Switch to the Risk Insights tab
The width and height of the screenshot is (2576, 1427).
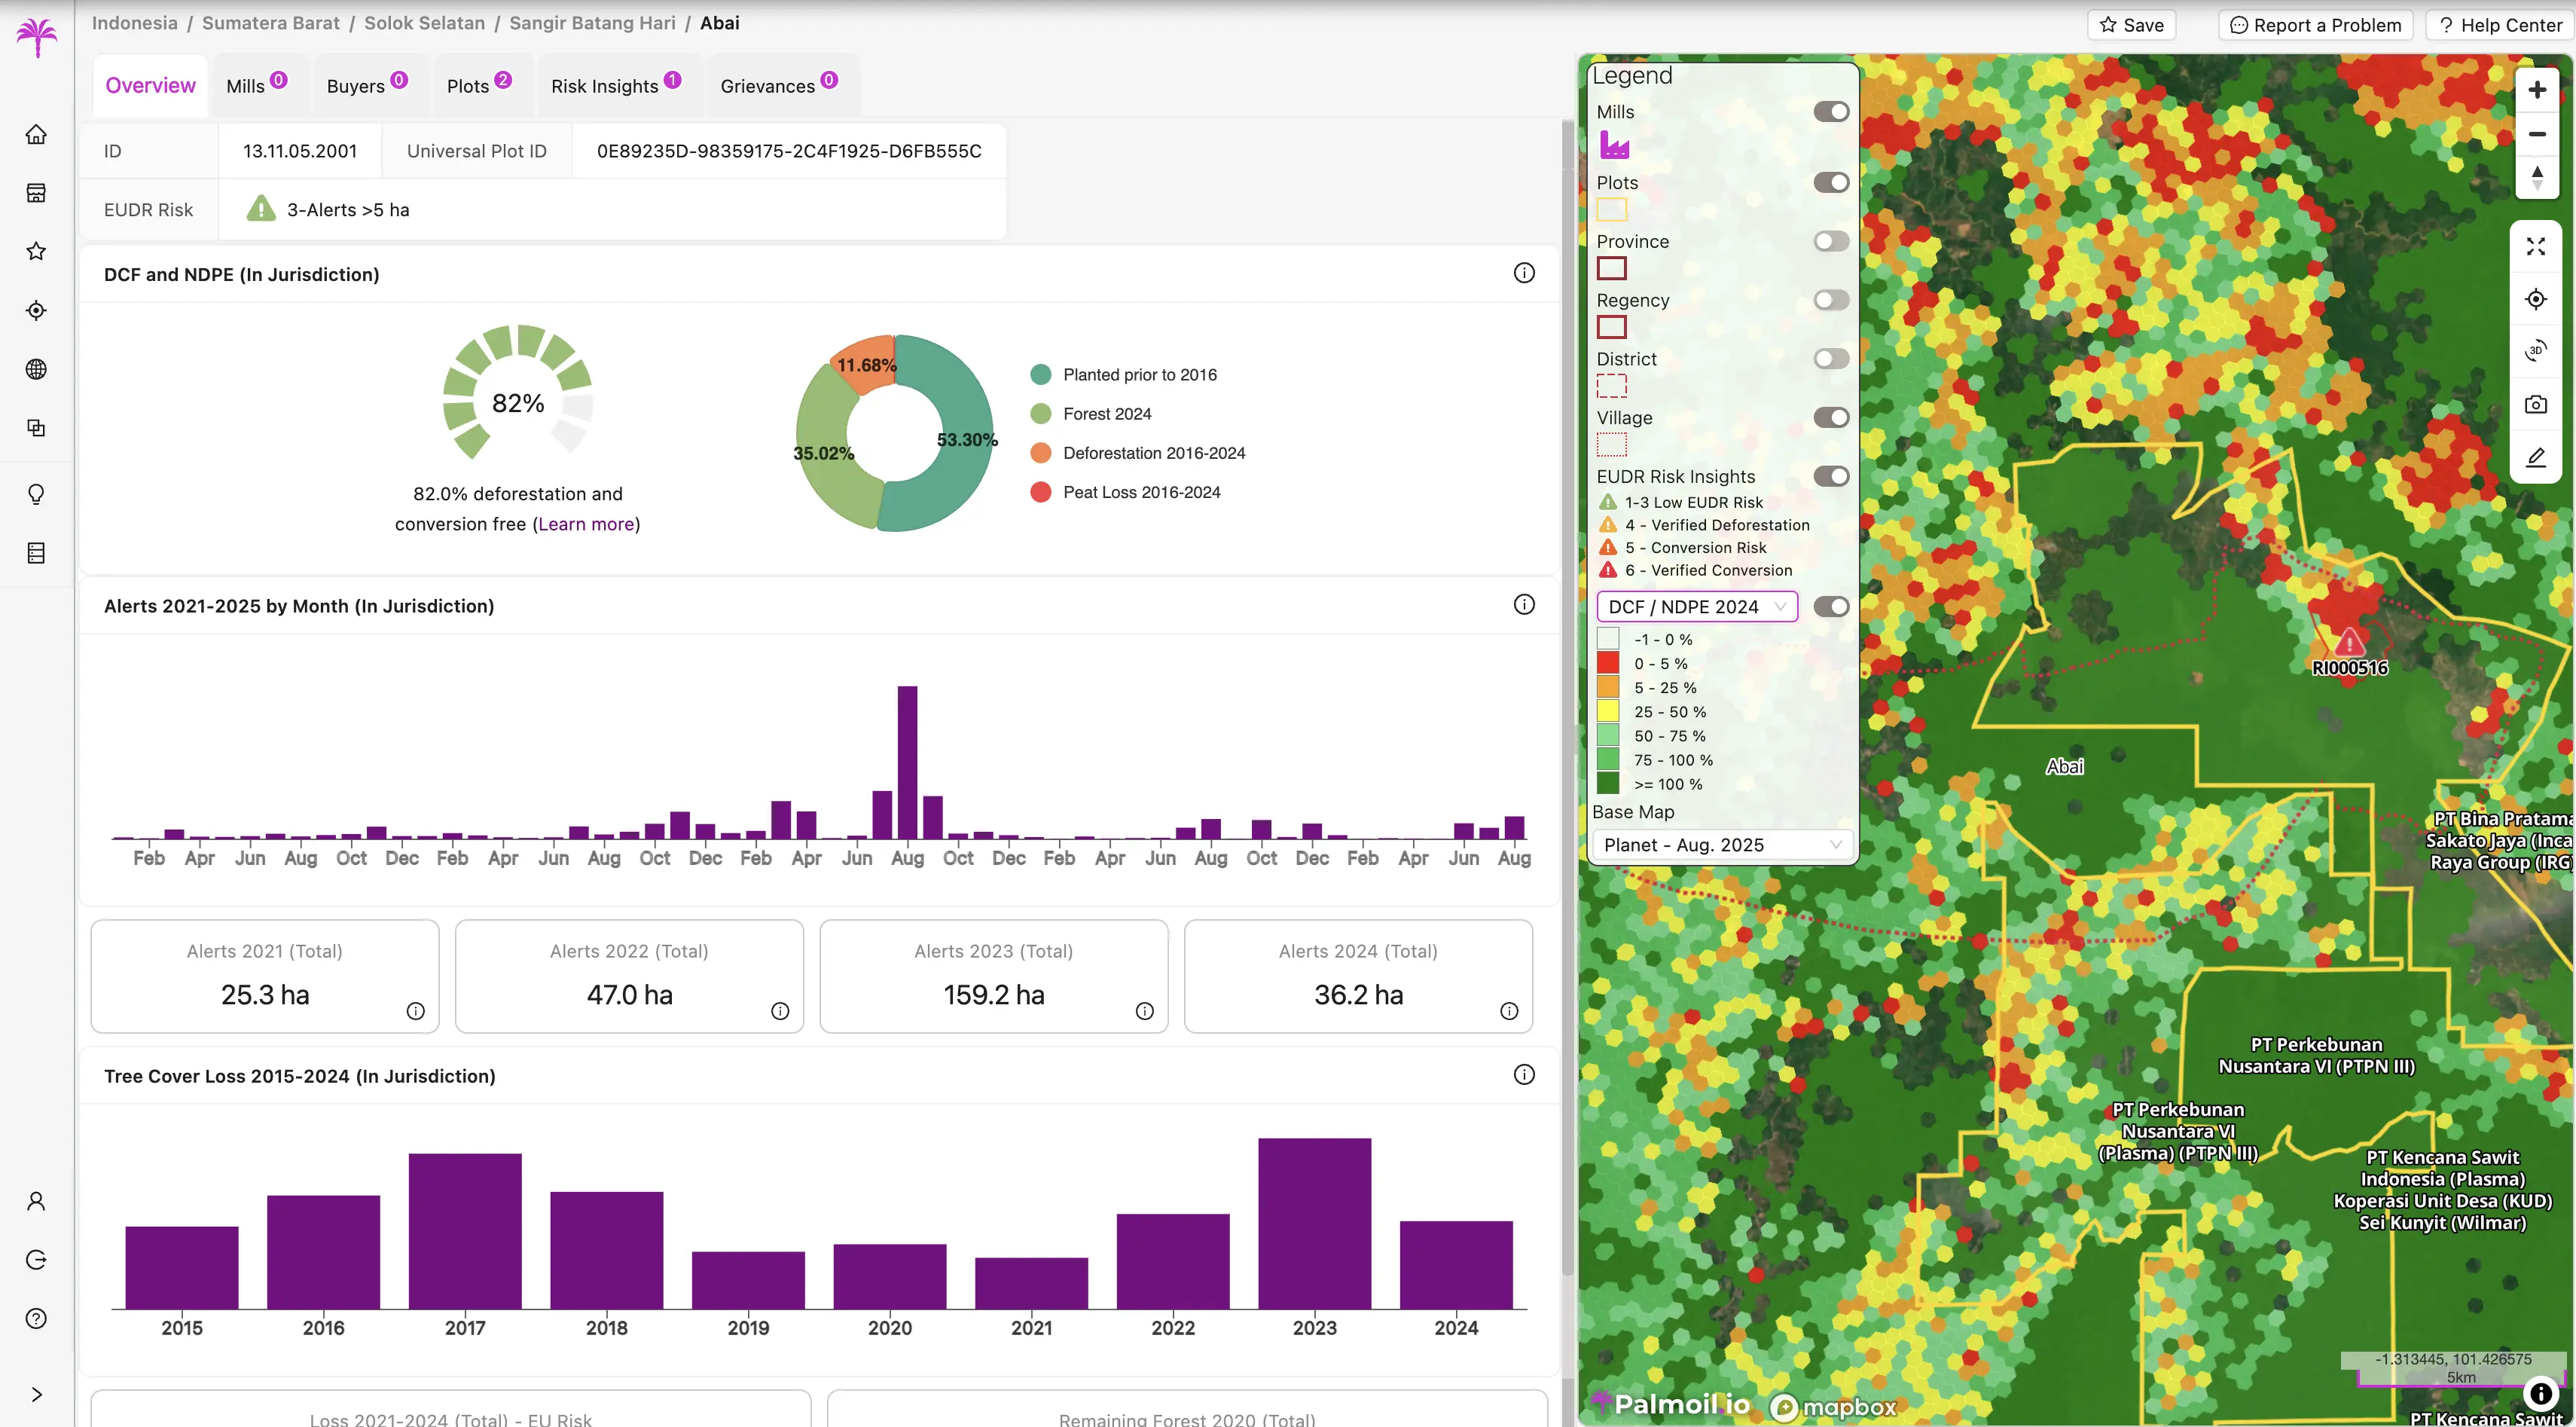(606, 86)
